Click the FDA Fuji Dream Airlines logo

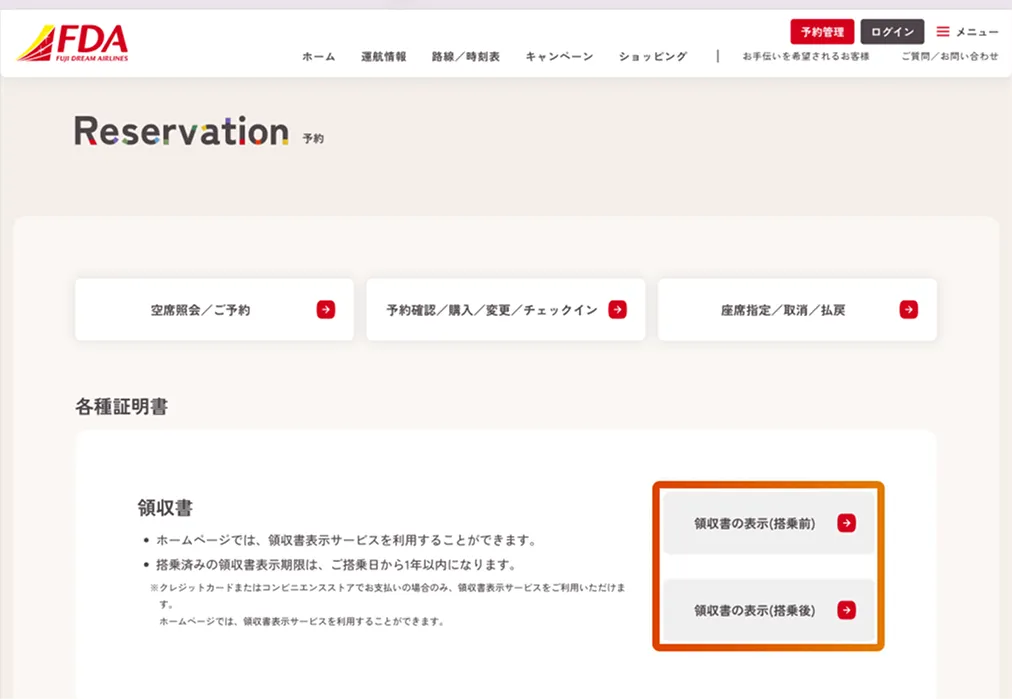pyautogui.click(x=73, y=43)
